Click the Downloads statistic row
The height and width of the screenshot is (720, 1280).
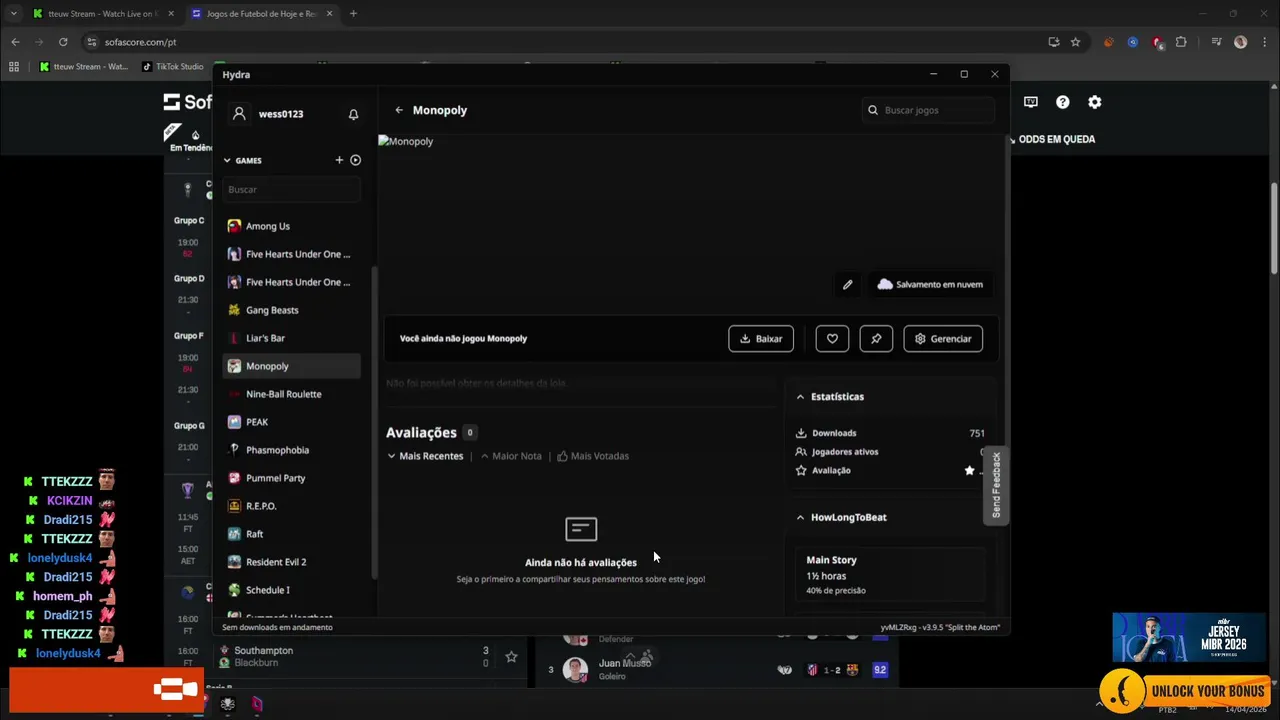(890, 433)
